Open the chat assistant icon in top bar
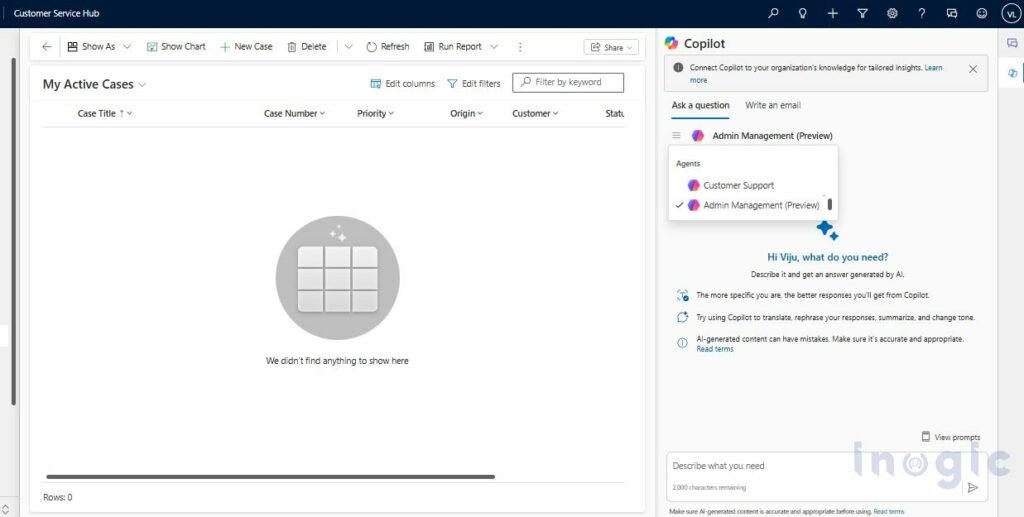 (x=952, y=13)
